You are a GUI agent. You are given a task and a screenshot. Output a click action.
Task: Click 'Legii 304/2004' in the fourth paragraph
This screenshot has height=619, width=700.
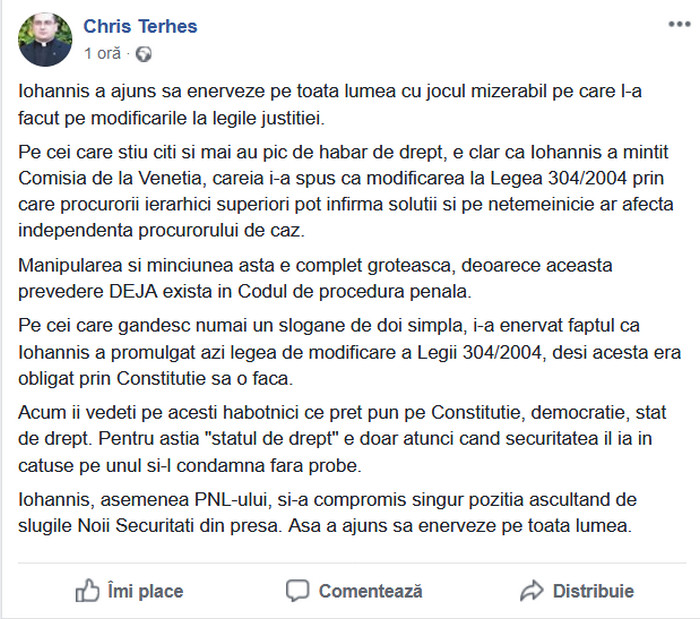tap(479, 353)
